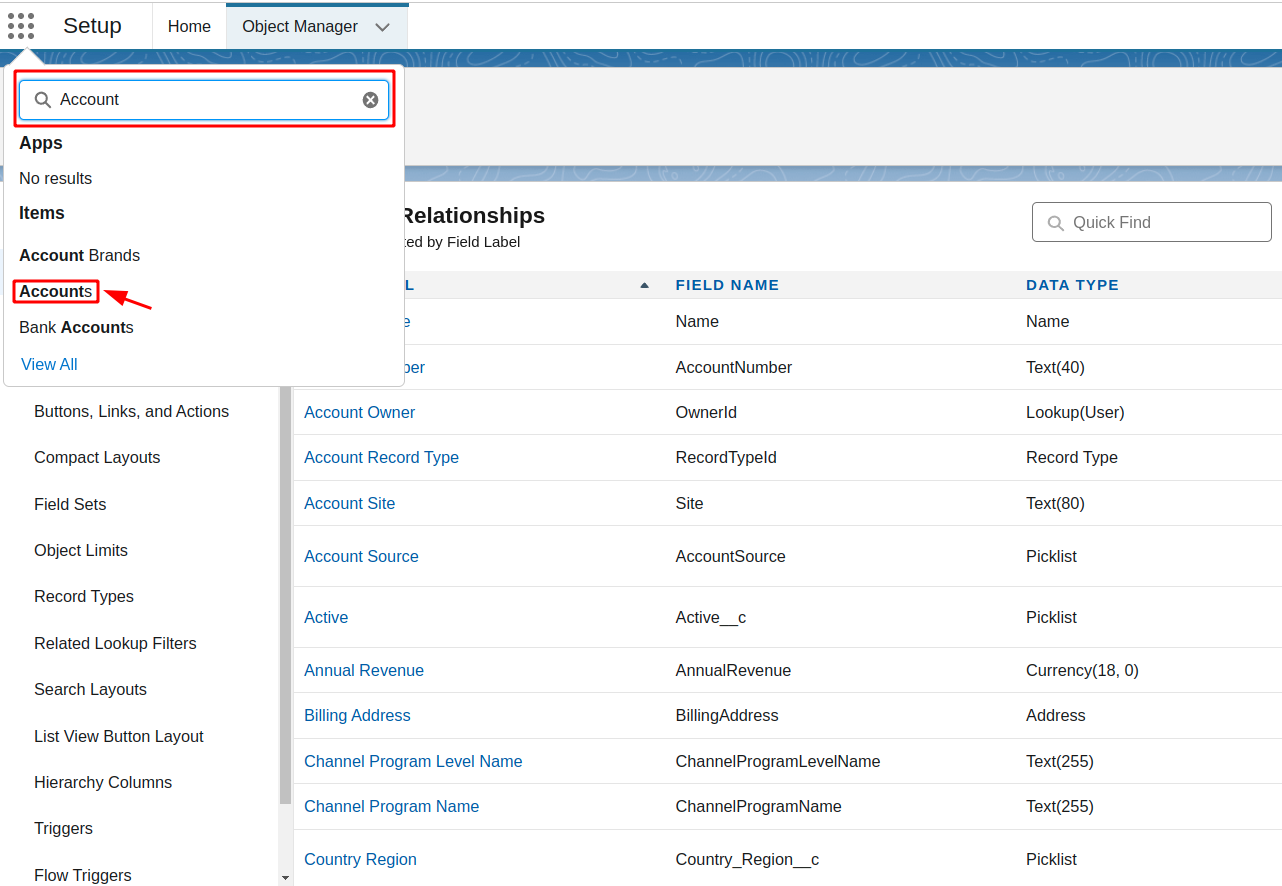Select Hierarchy Columns in sidebar

(103, 782)
